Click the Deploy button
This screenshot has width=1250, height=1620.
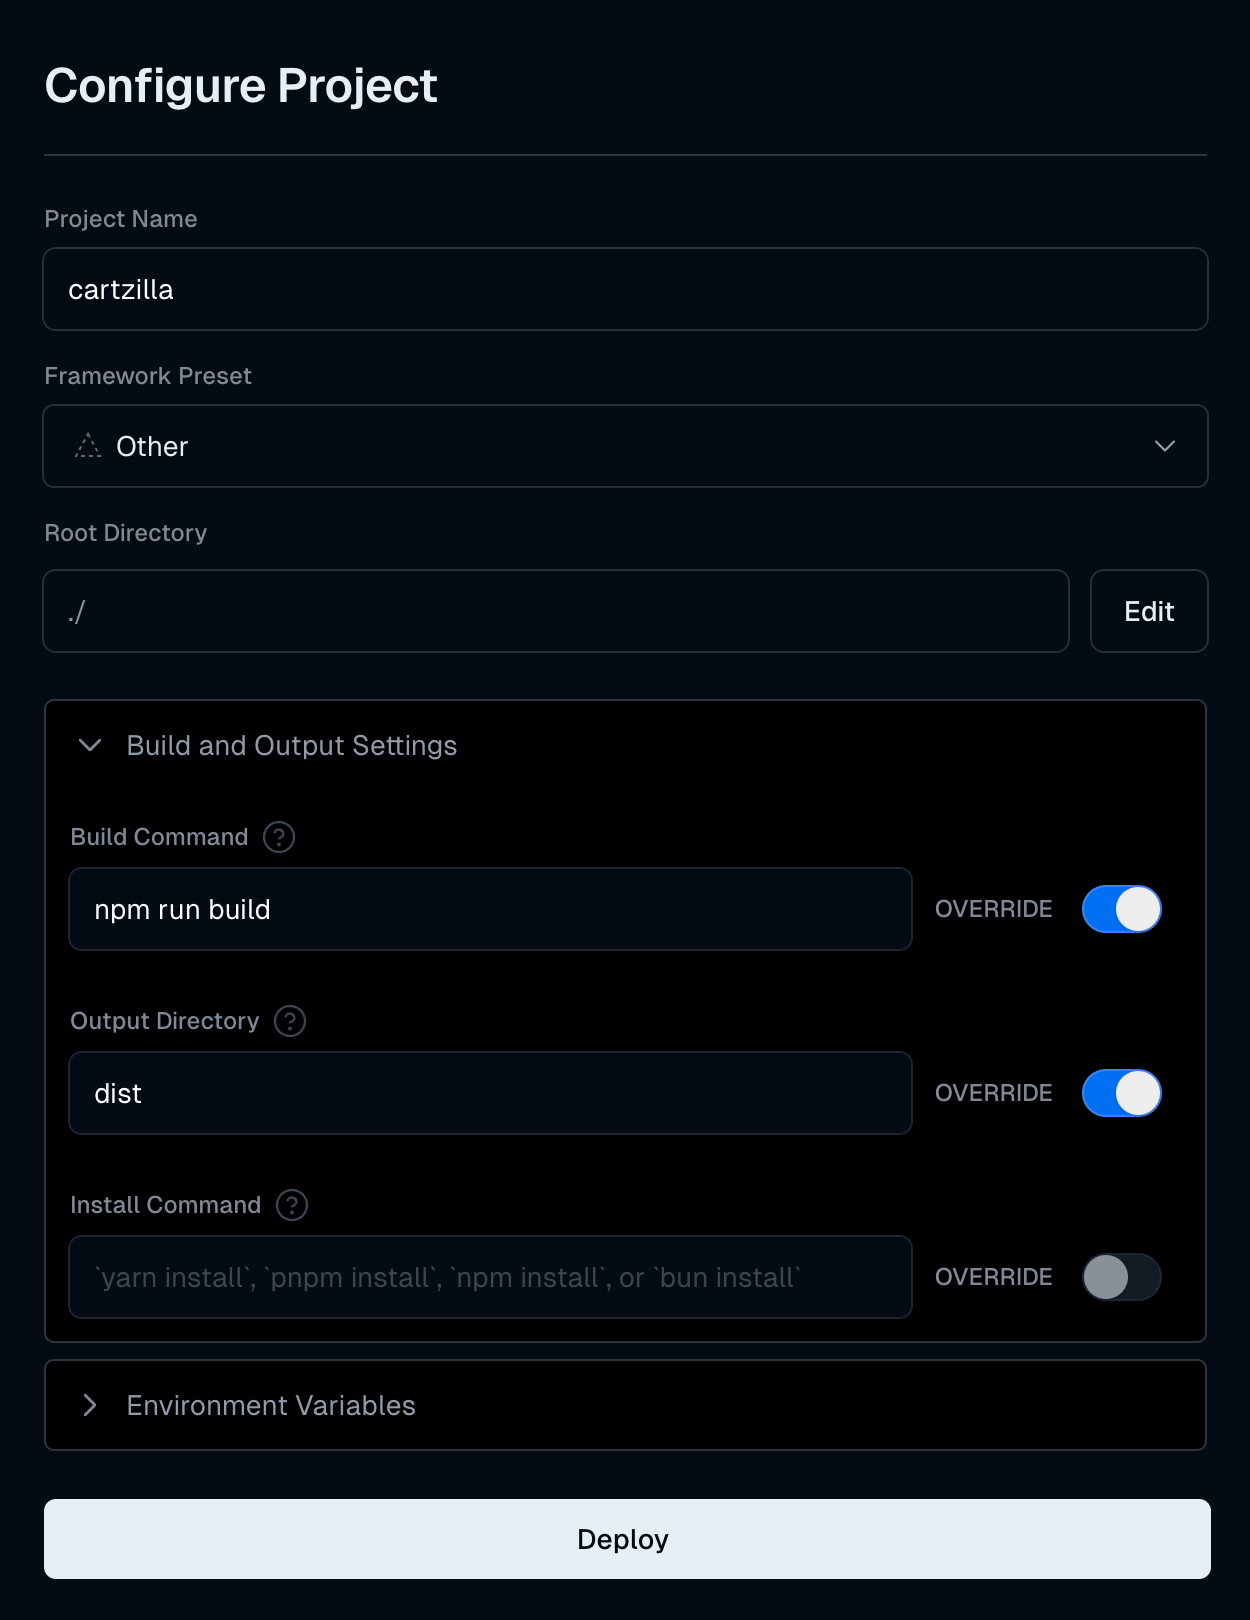[x=625, y=1539]
